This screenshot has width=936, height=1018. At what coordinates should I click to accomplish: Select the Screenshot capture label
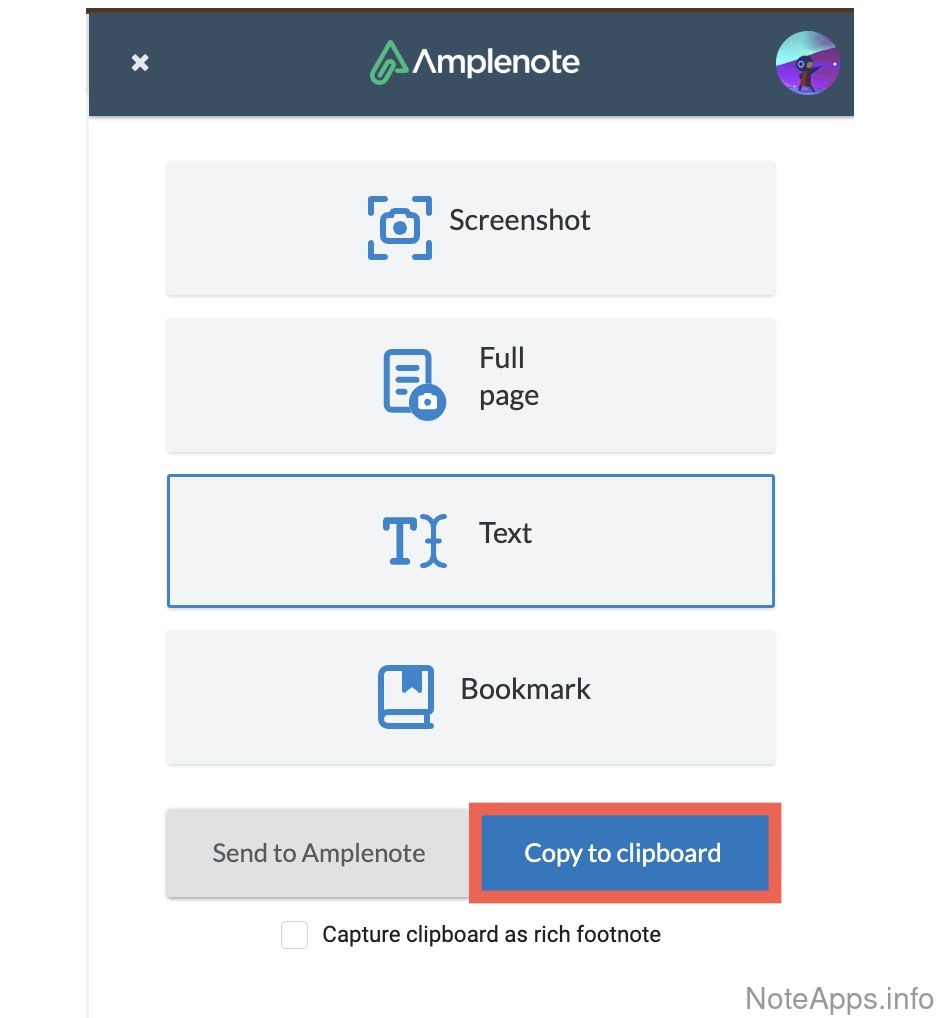pyautogui.click(x=519, y=220)
